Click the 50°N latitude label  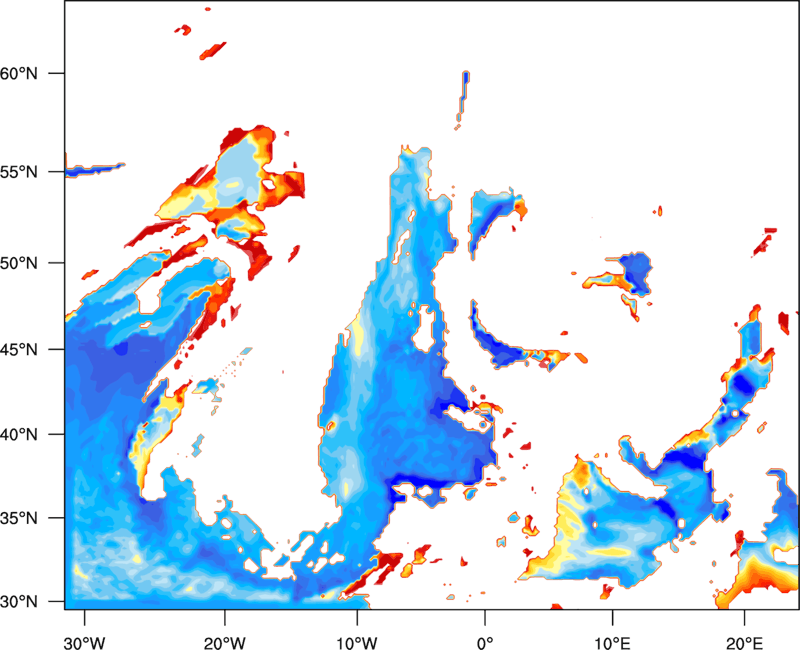tap(19, 264)
